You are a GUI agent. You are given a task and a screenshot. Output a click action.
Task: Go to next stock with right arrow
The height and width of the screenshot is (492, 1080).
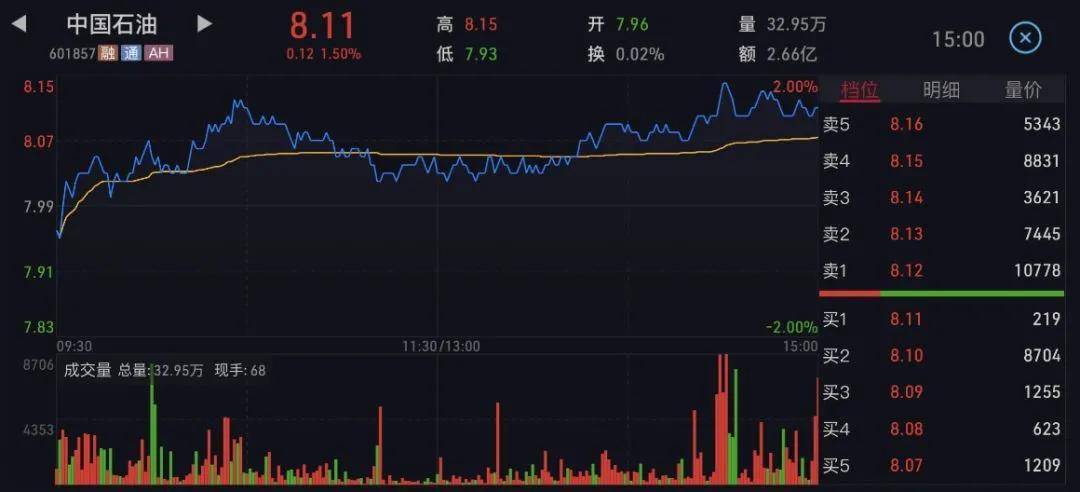pyautogui.click(x=204, y=24)
